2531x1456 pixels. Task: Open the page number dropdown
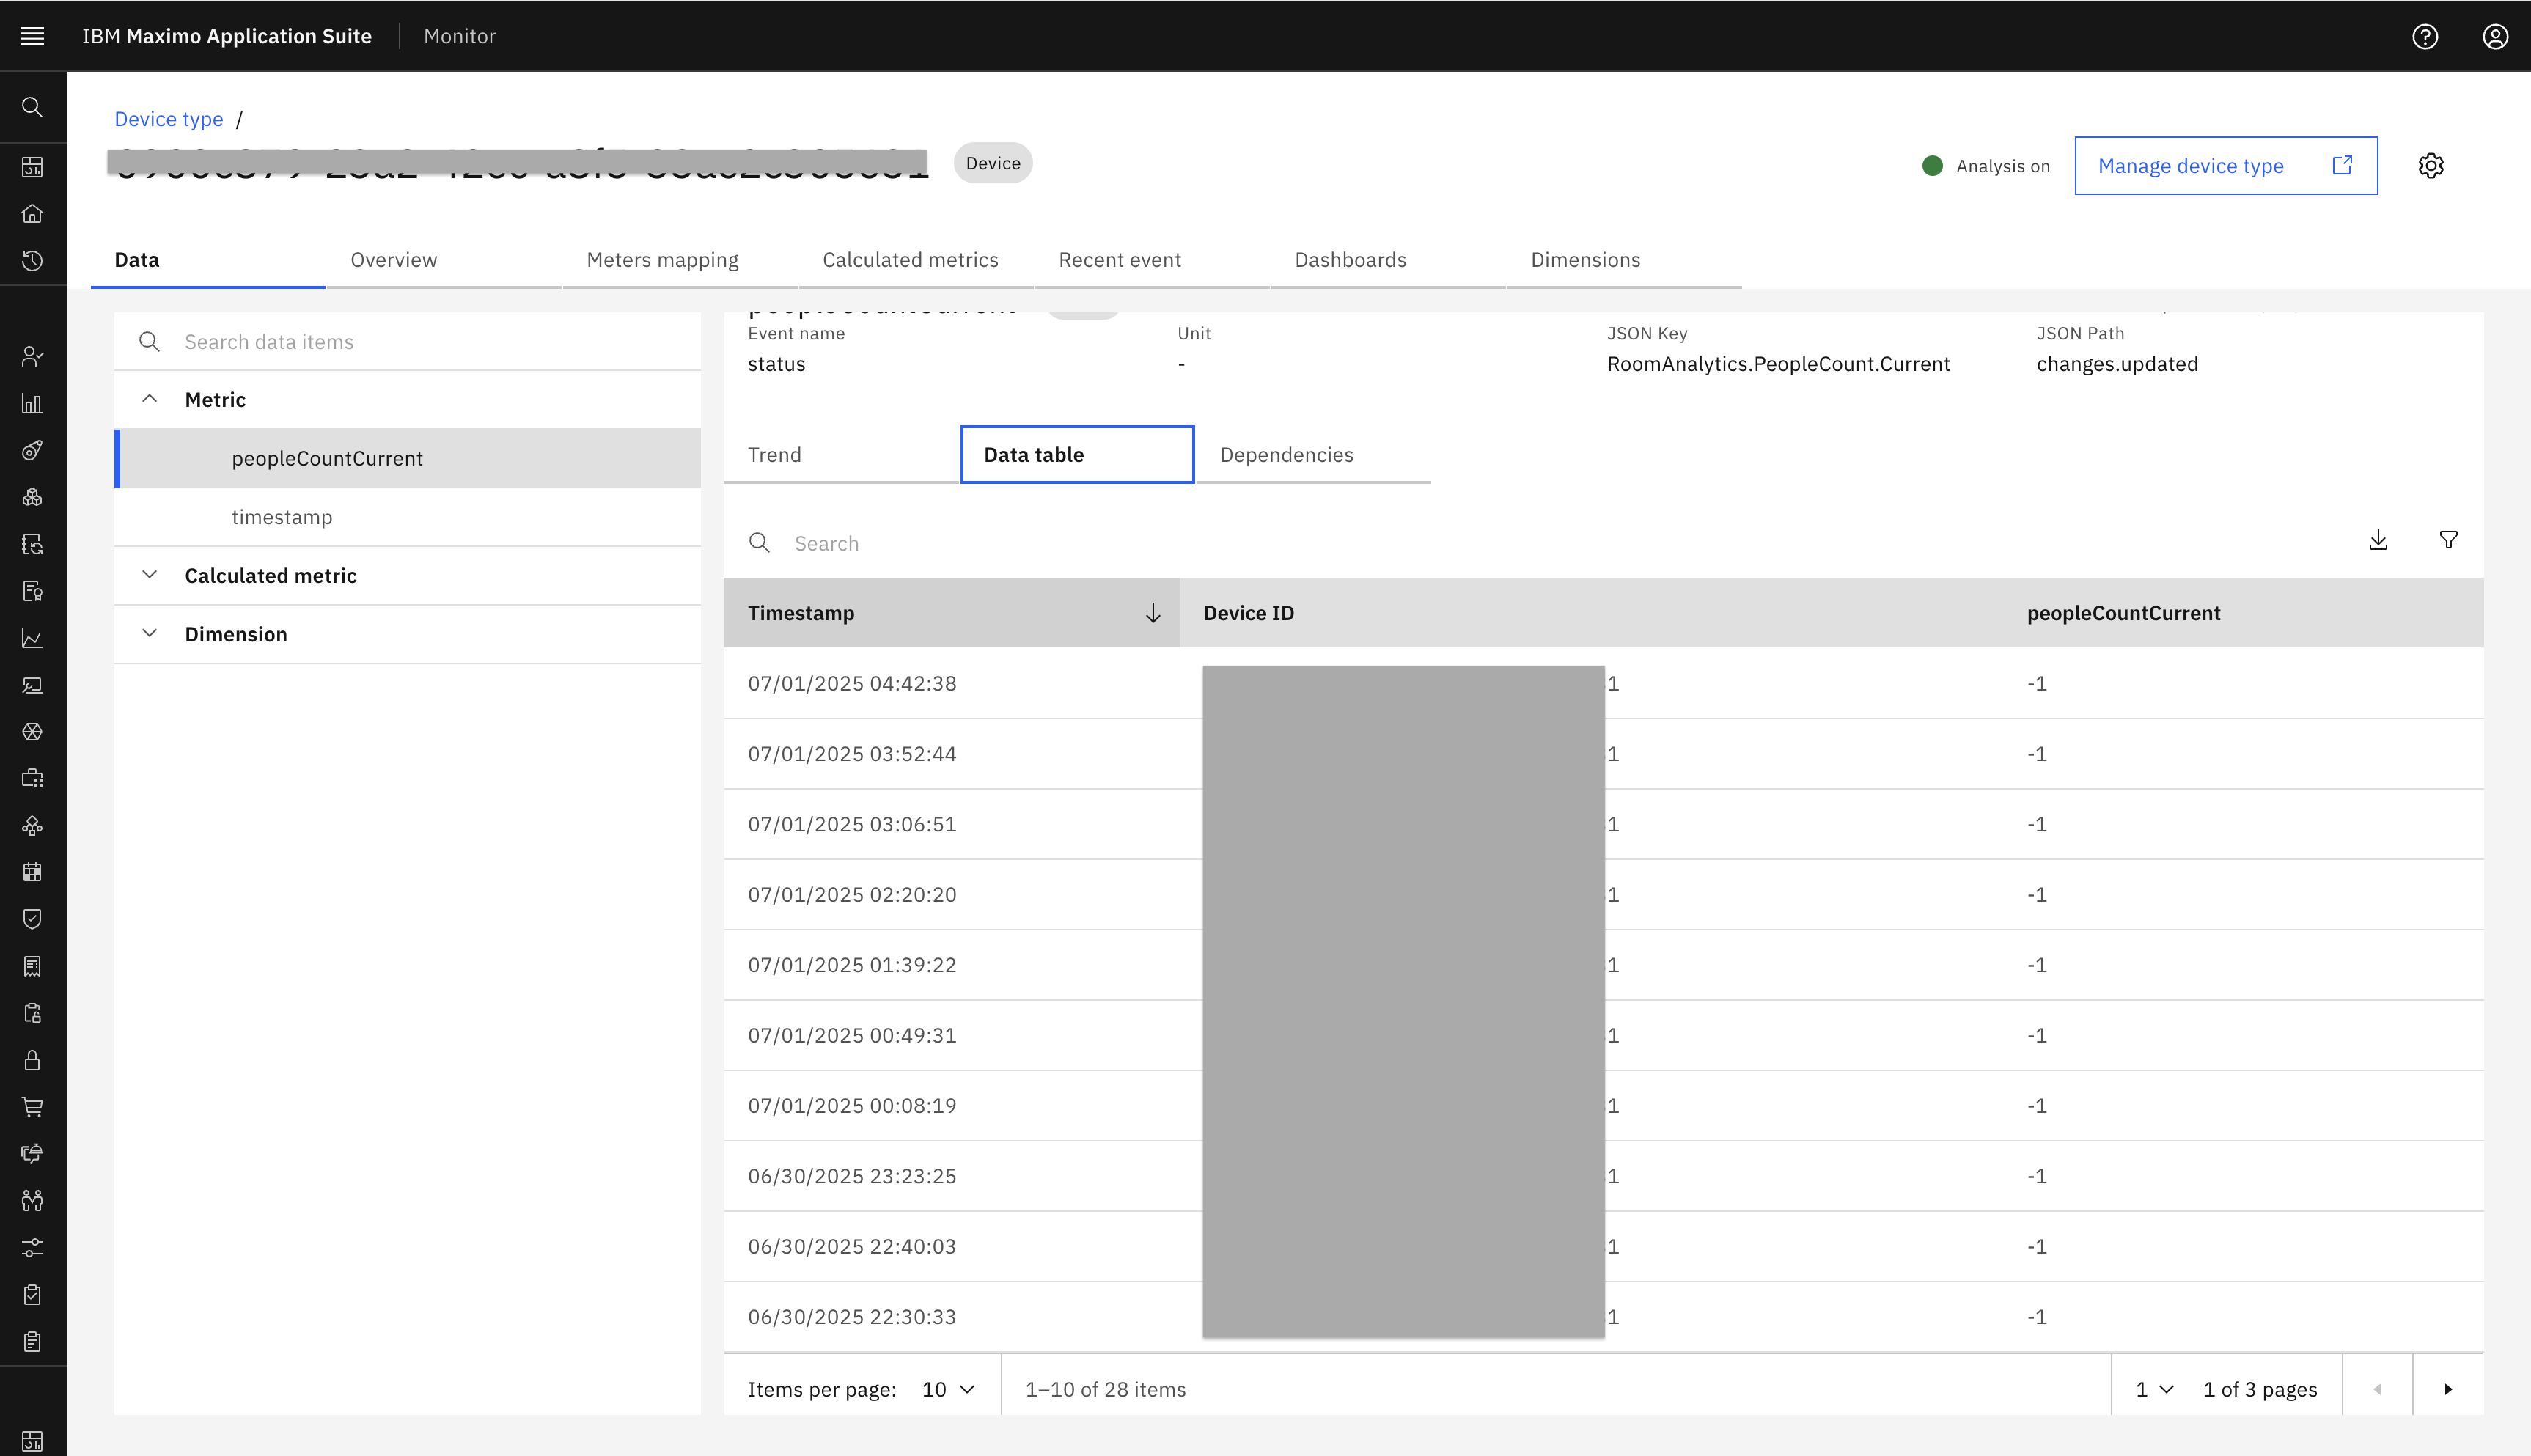[x=2155, y=1389]
